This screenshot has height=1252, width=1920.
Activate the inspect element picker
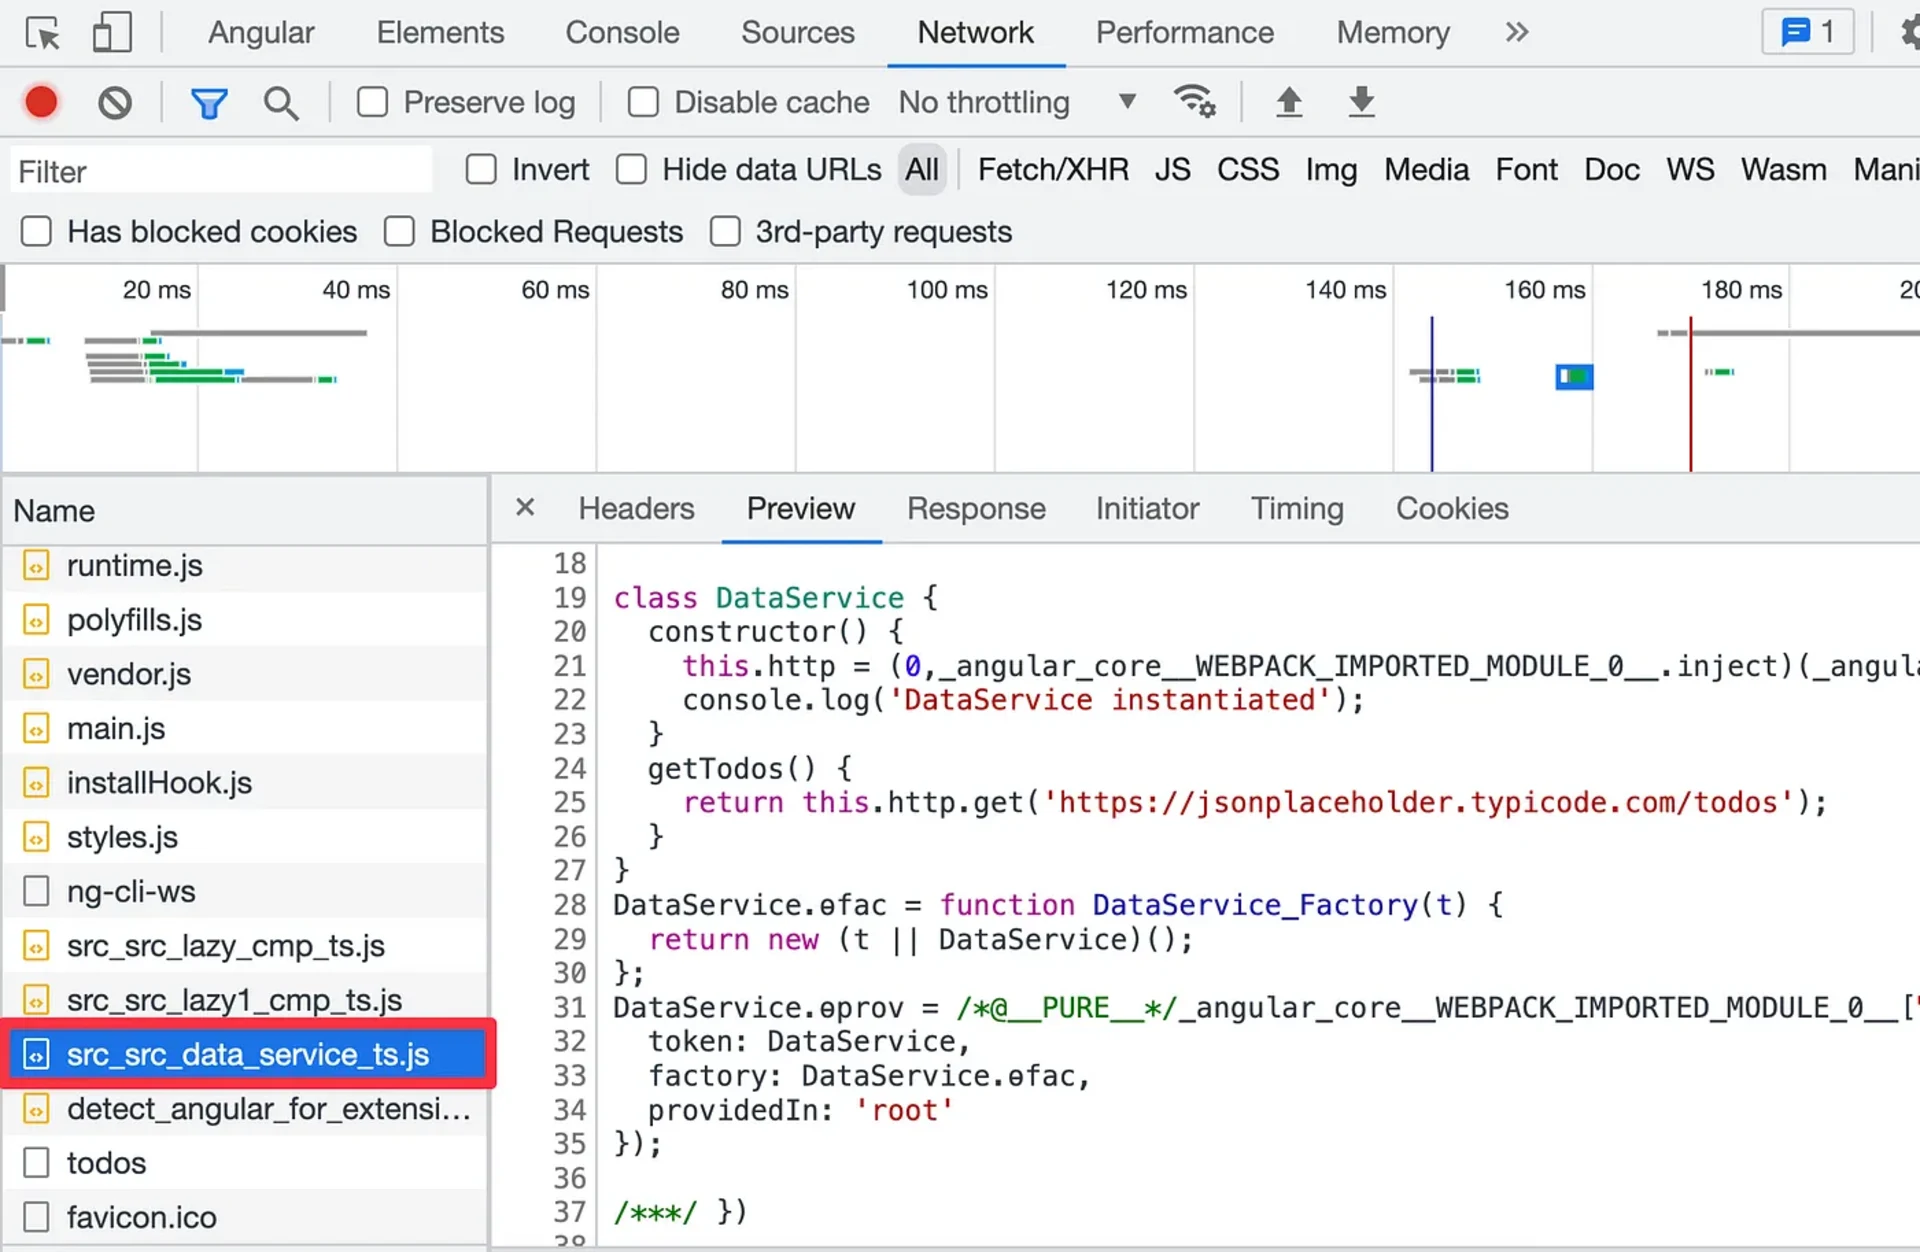pyautogui.click(x=42, y=33)
